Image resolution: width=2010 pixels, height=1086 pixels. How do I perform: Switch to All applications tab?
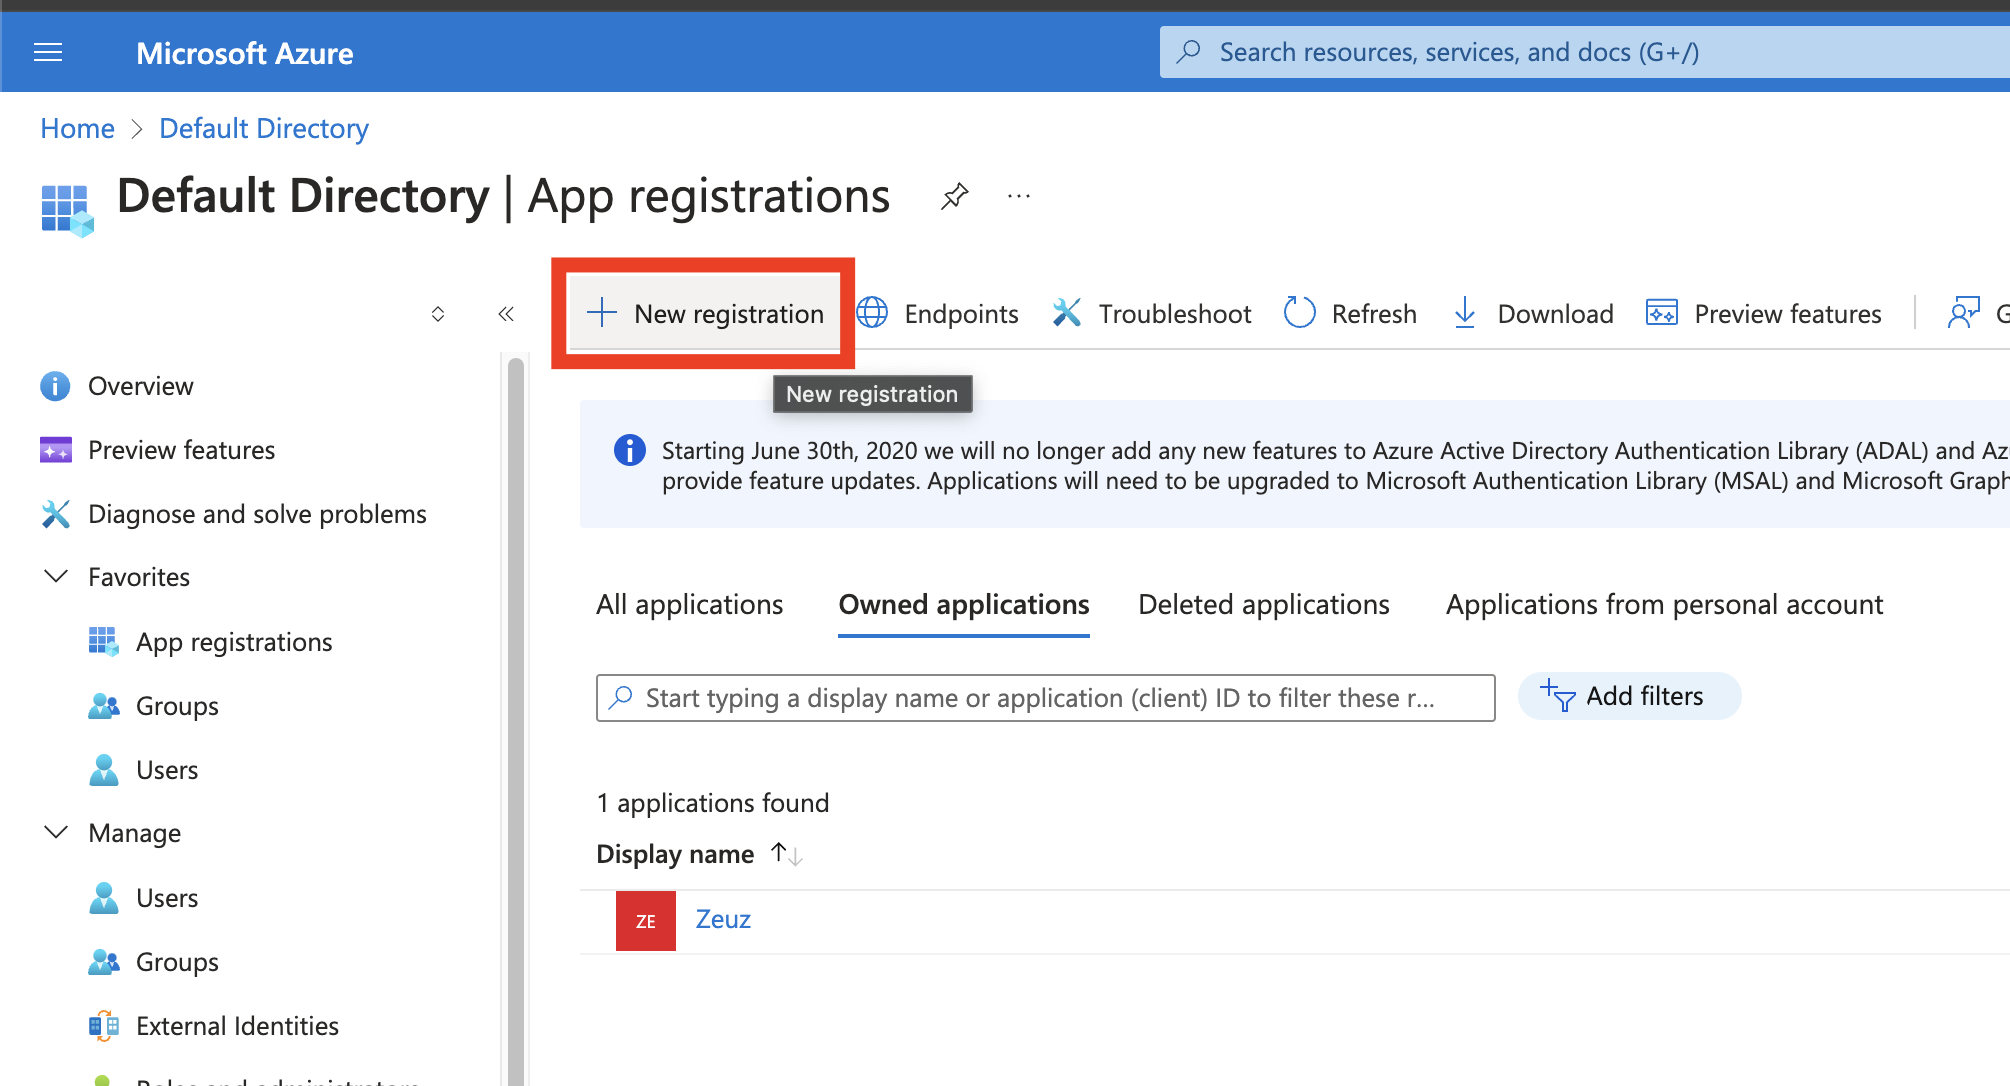tap(690, 605)
